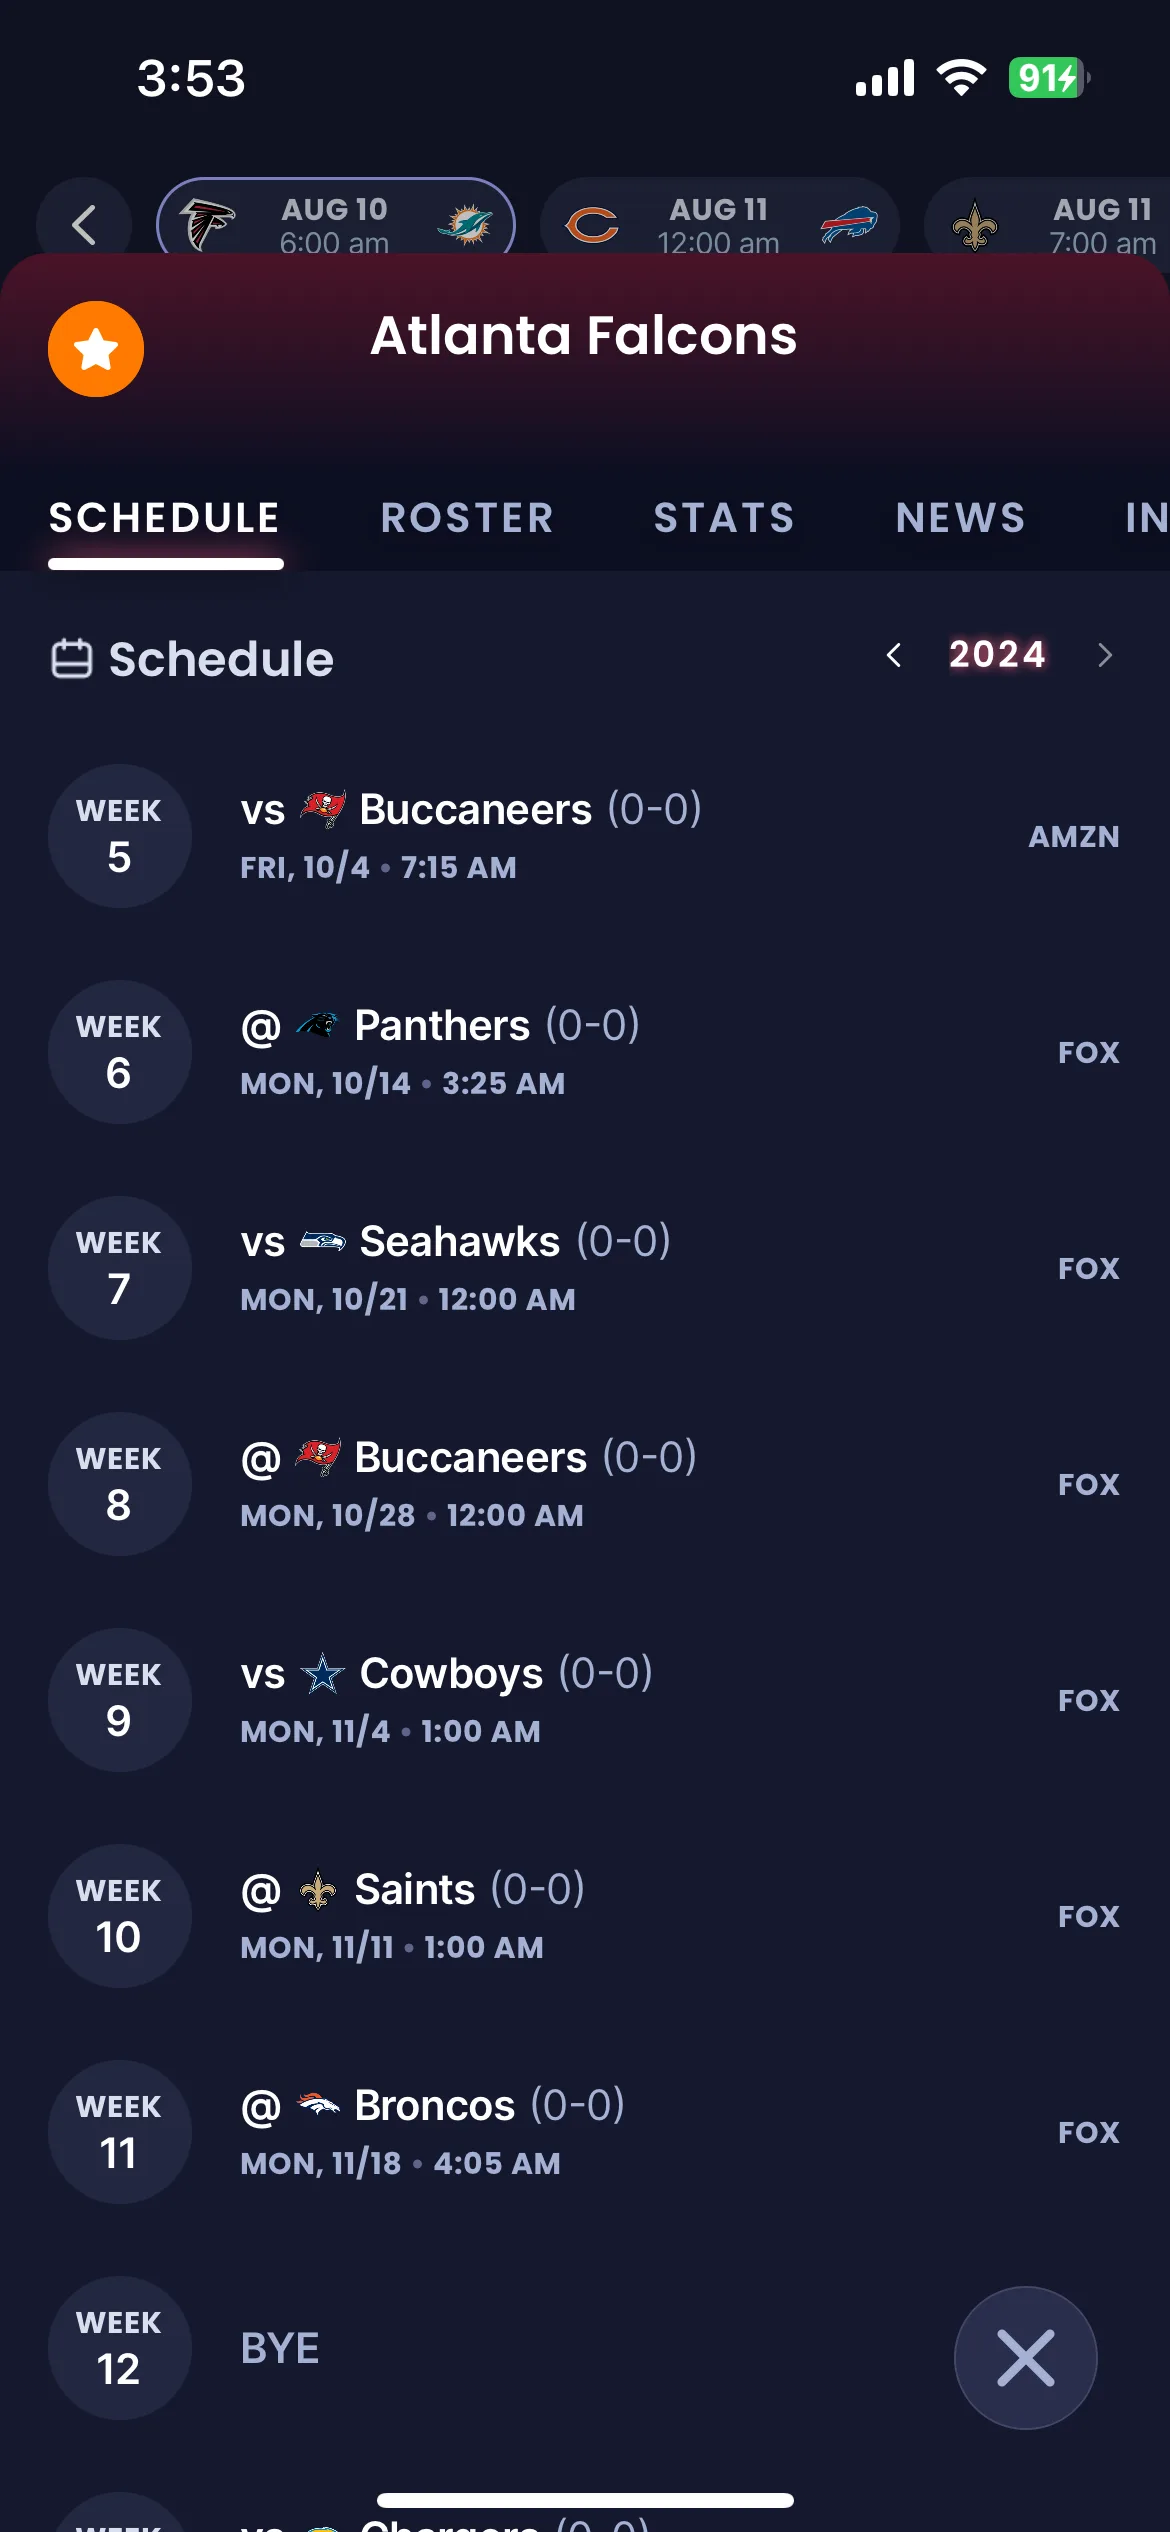Tap the back arrow in games carousel
Screen dimensions: 1170x2532
[84, 224]
